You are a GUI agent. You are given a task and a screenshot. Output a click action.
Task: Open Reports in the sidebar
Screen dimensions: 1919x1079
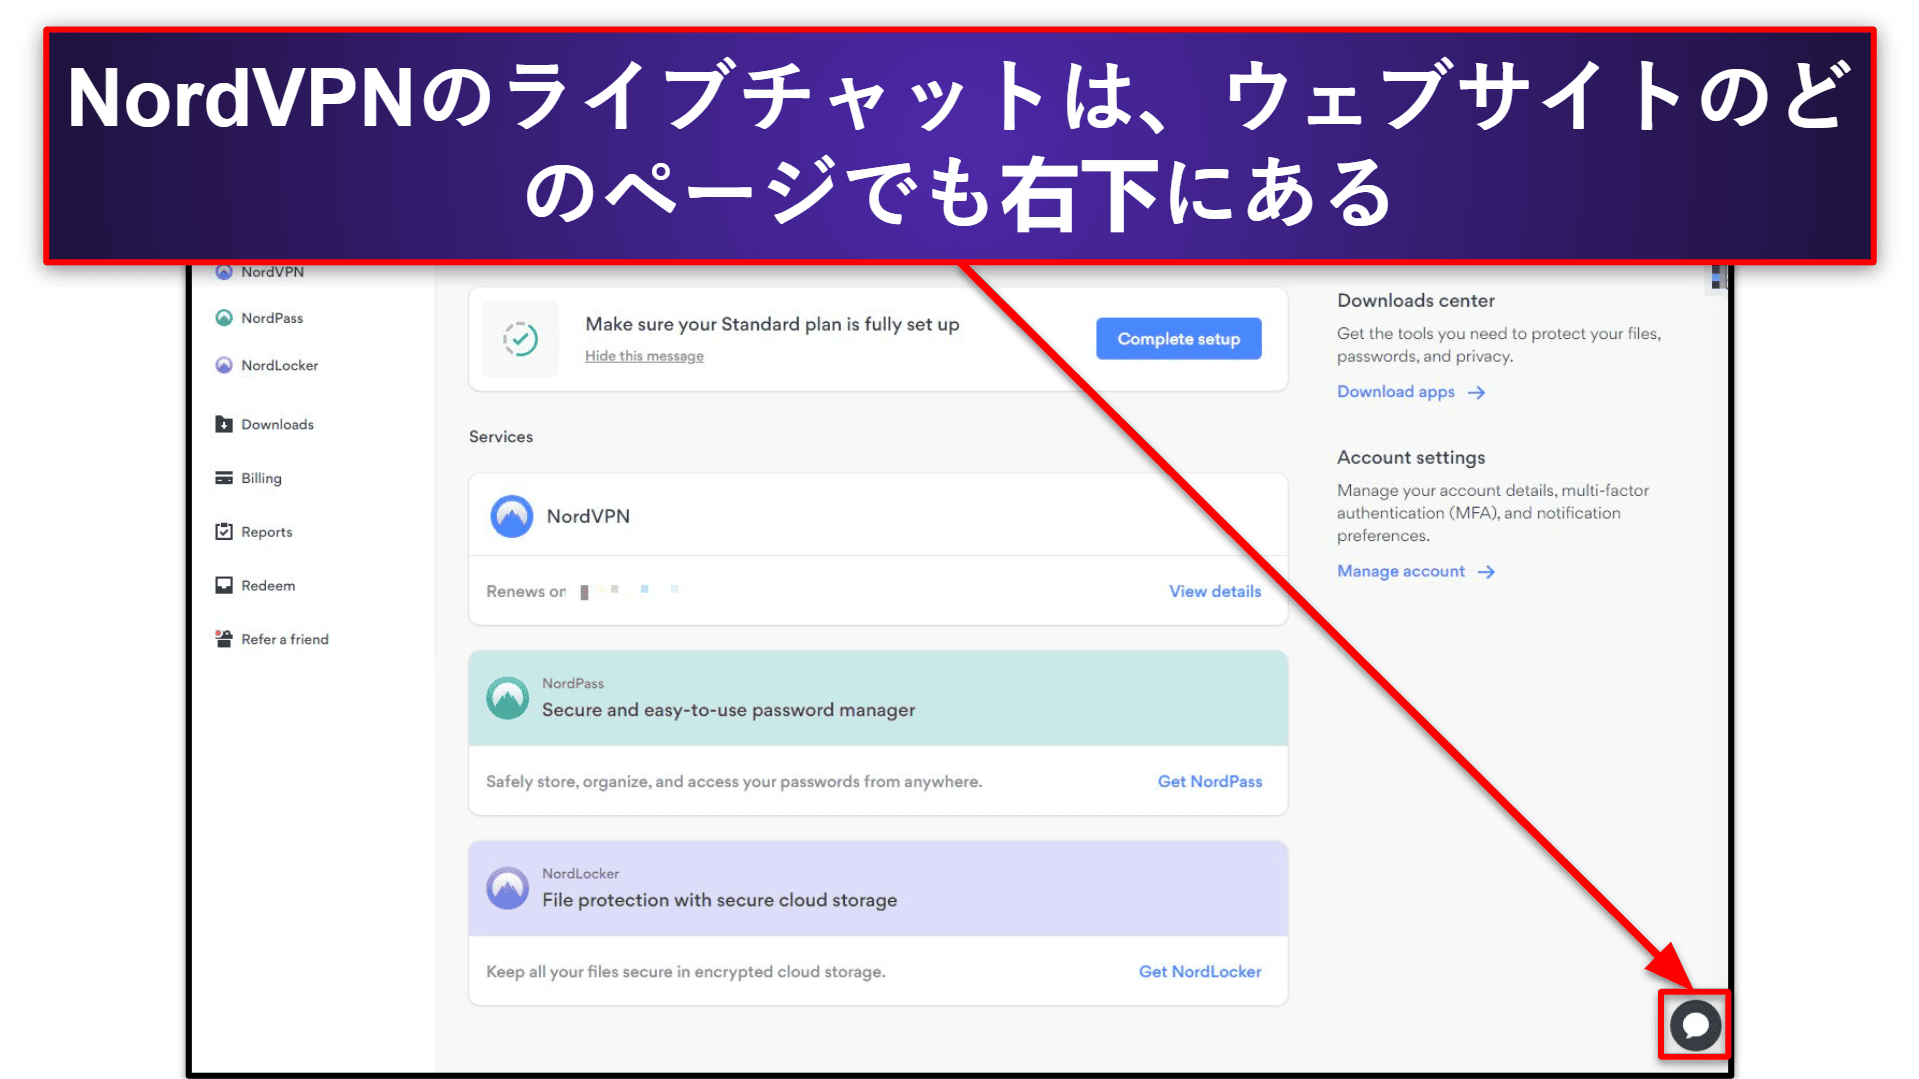266,532
